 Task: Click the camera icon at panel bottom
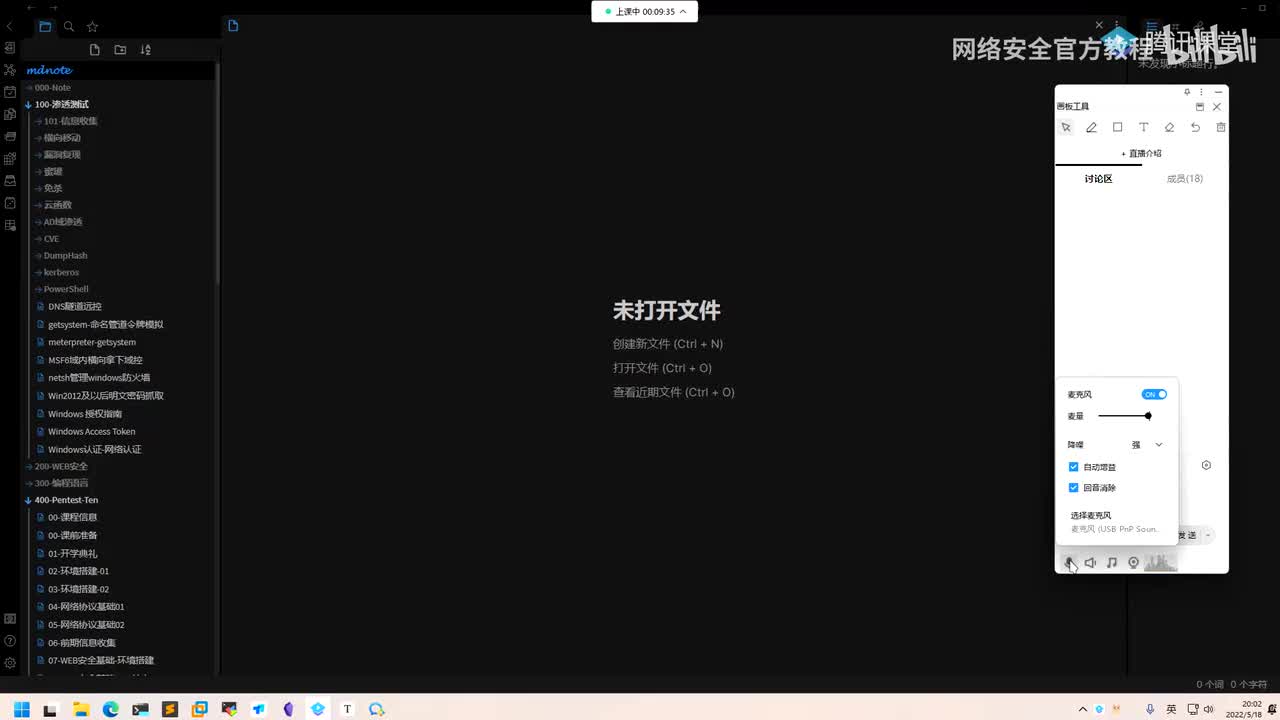coord(1133,563)
